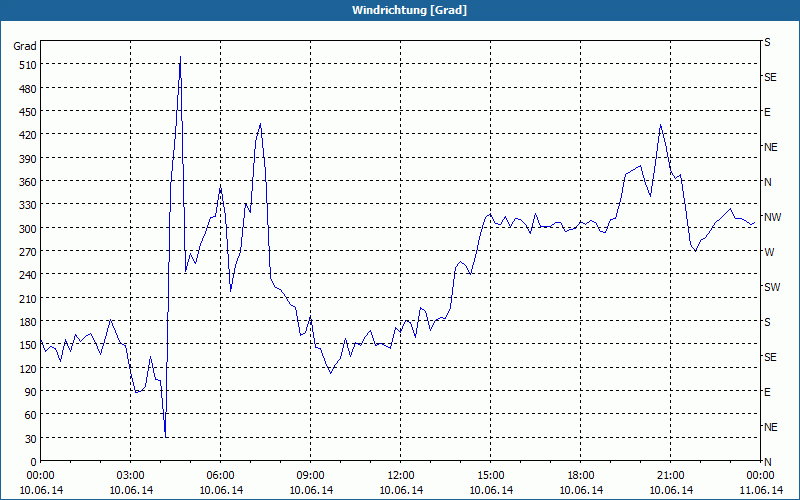Click the "Grad" unit label on y-axis
This screenshot has height=500, width=800.
(x=24, y=46)
